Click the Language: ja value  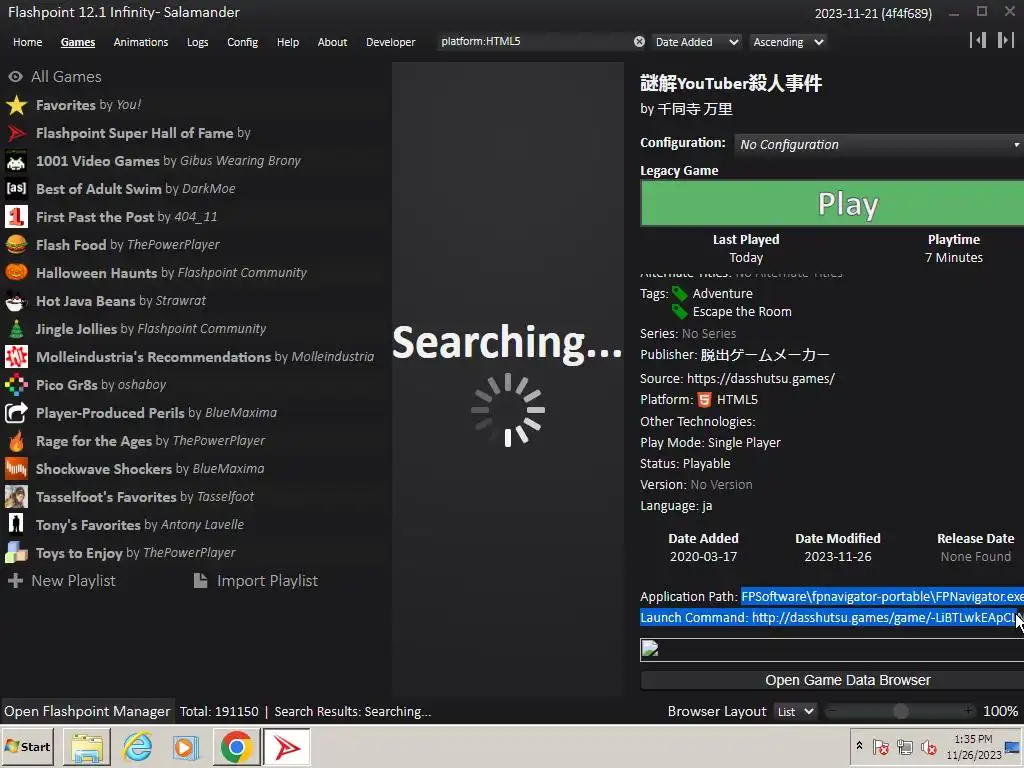707,506
